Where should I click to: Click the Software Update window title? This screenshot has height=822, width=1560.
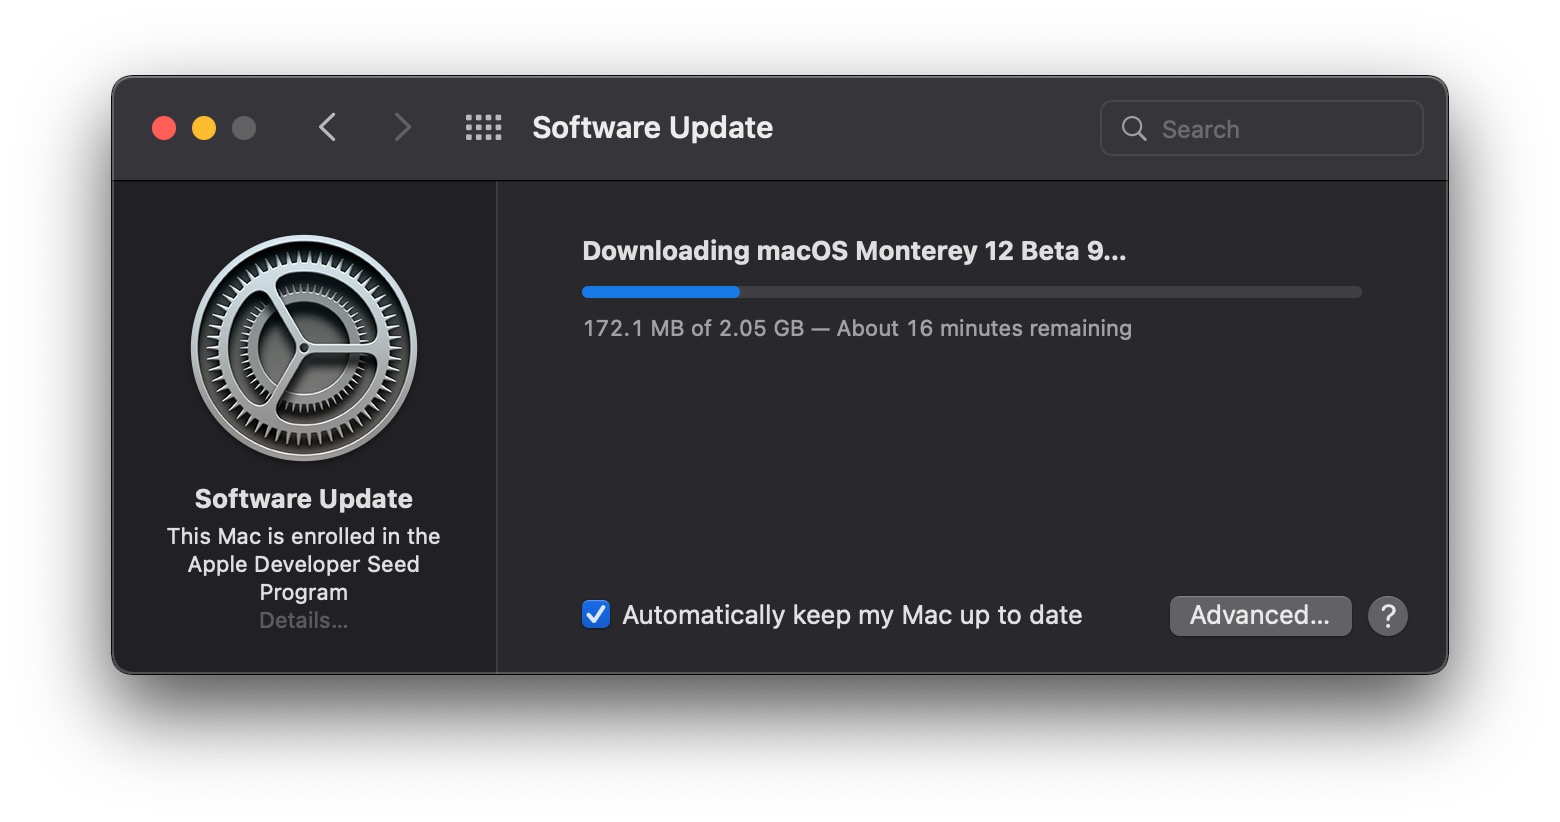pos(652,128)
